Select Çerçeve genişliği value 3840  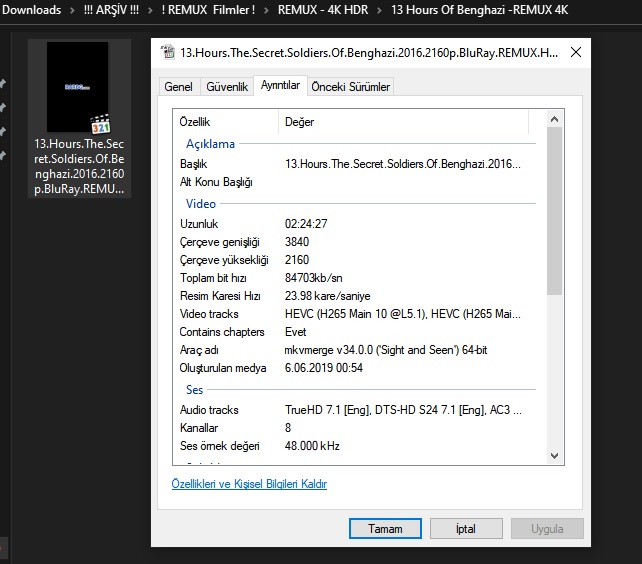297,242
